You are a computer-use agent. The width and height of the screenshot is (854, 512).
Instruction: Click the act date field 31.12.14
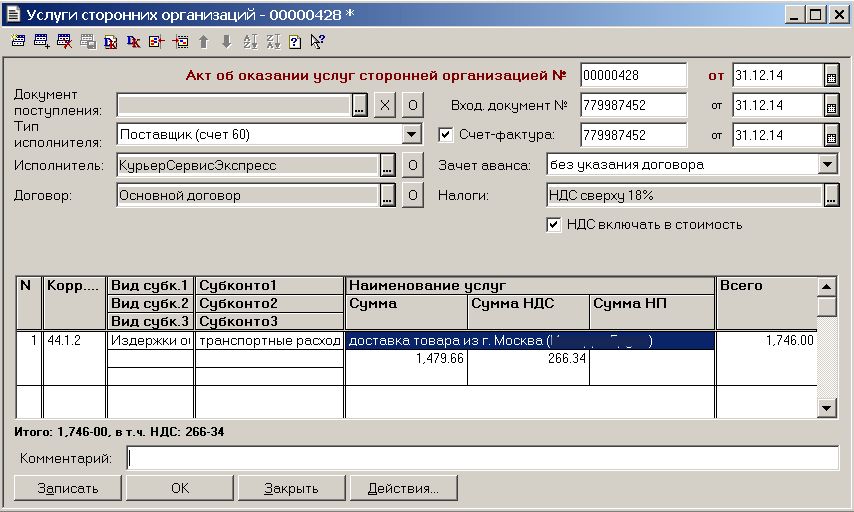pyautogui.click(x=778, y=76)
